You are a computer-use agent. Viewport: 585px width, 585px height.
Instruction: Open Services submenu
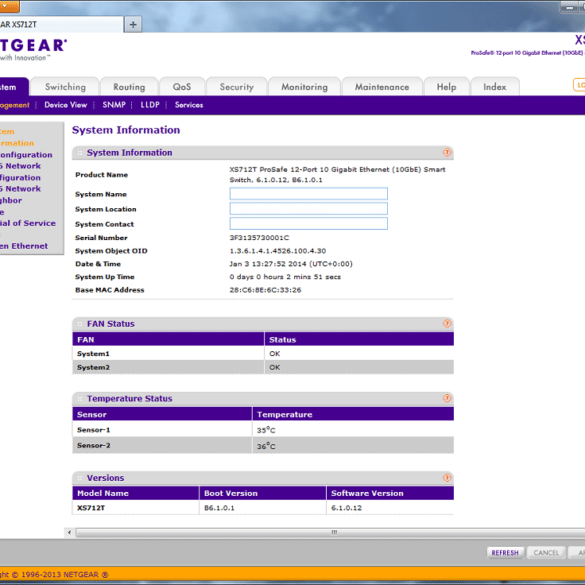(x=189, y=105)
